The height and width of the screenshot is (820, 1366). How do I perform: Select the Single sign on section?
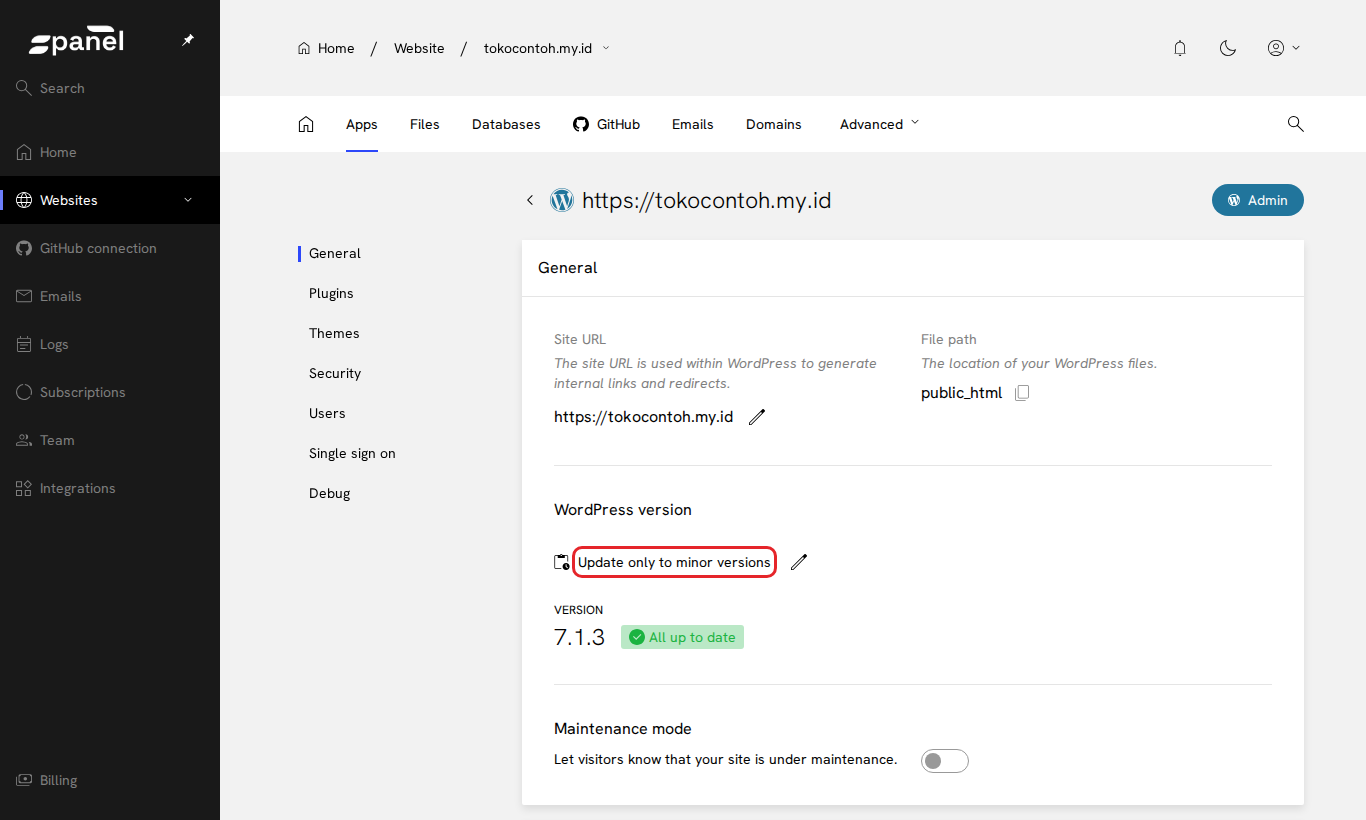coord(352,453)
